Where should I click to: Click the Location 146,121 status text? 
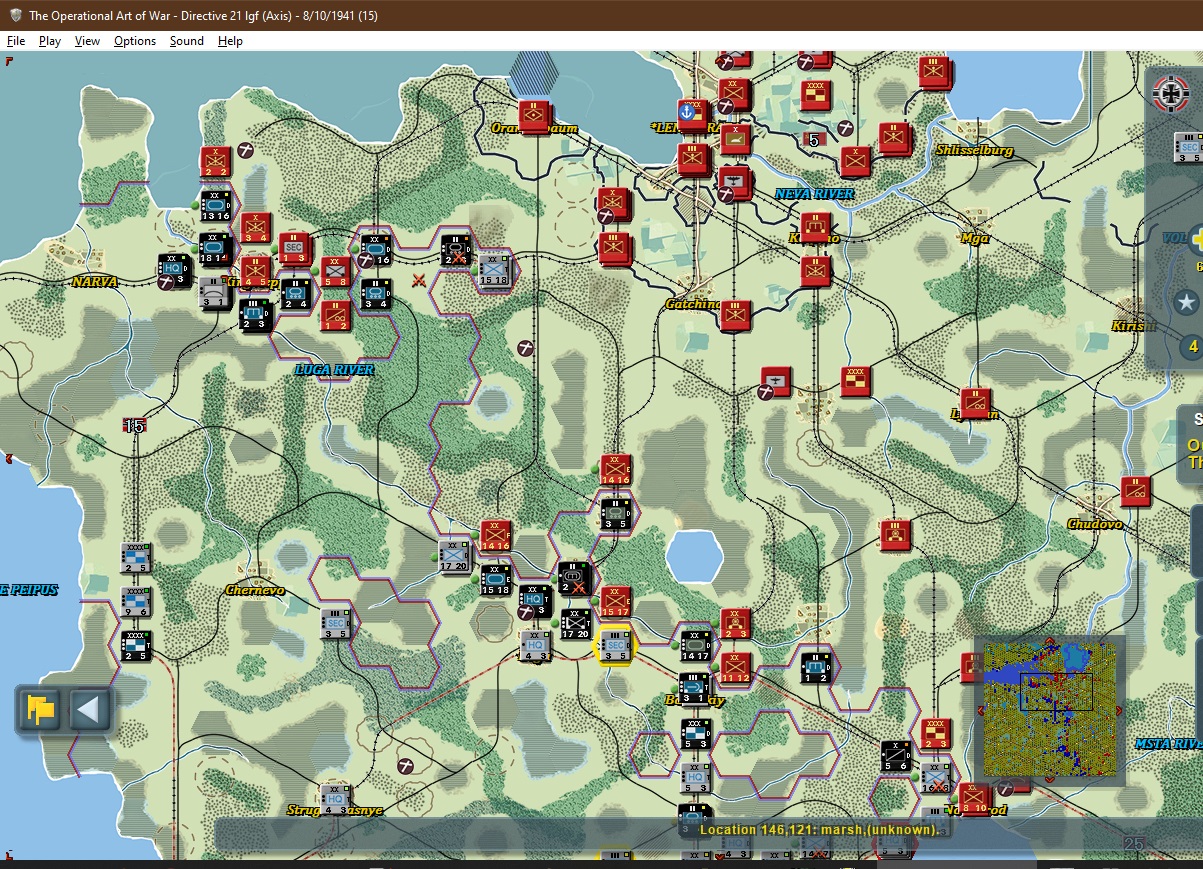point(819,829)
